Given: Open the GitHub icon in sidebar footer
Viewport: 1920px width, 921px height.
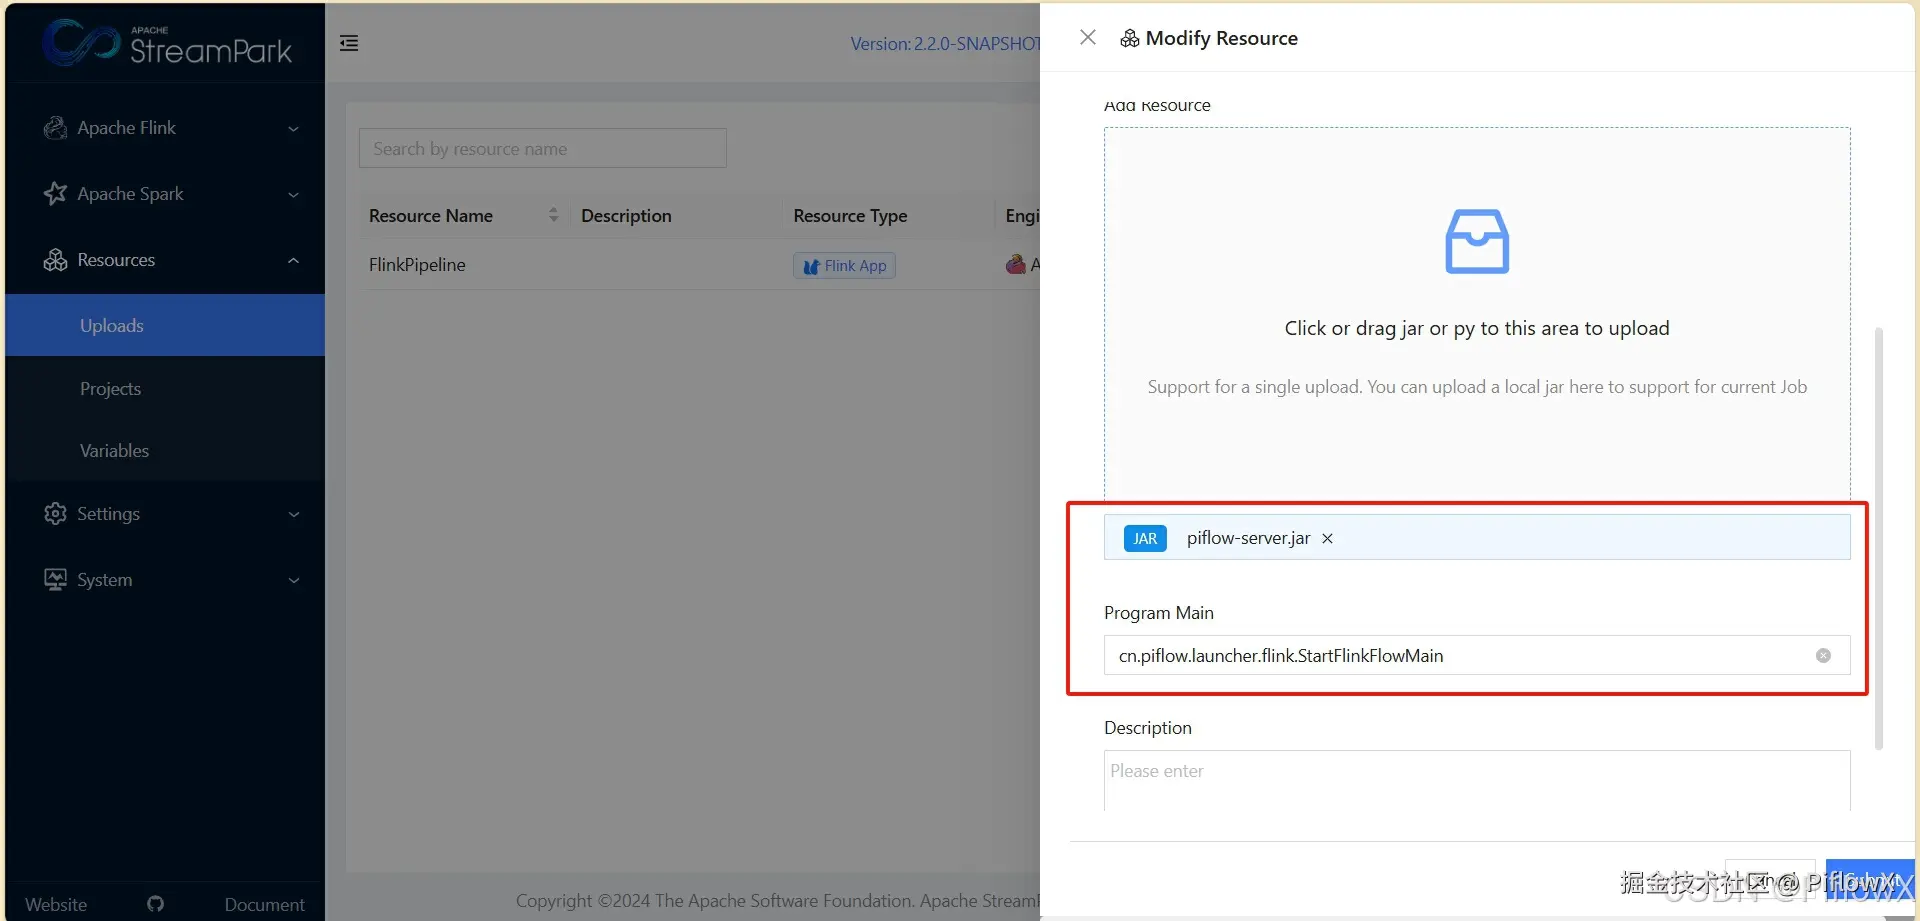Looking at the screenshot, I should (156, 904).
